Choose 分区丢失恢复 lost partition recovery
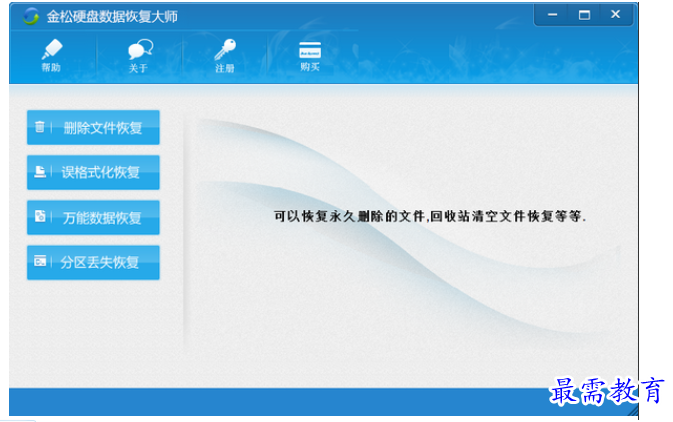The image size is (673, 422). pyautogui.click(x=93, y=262)
